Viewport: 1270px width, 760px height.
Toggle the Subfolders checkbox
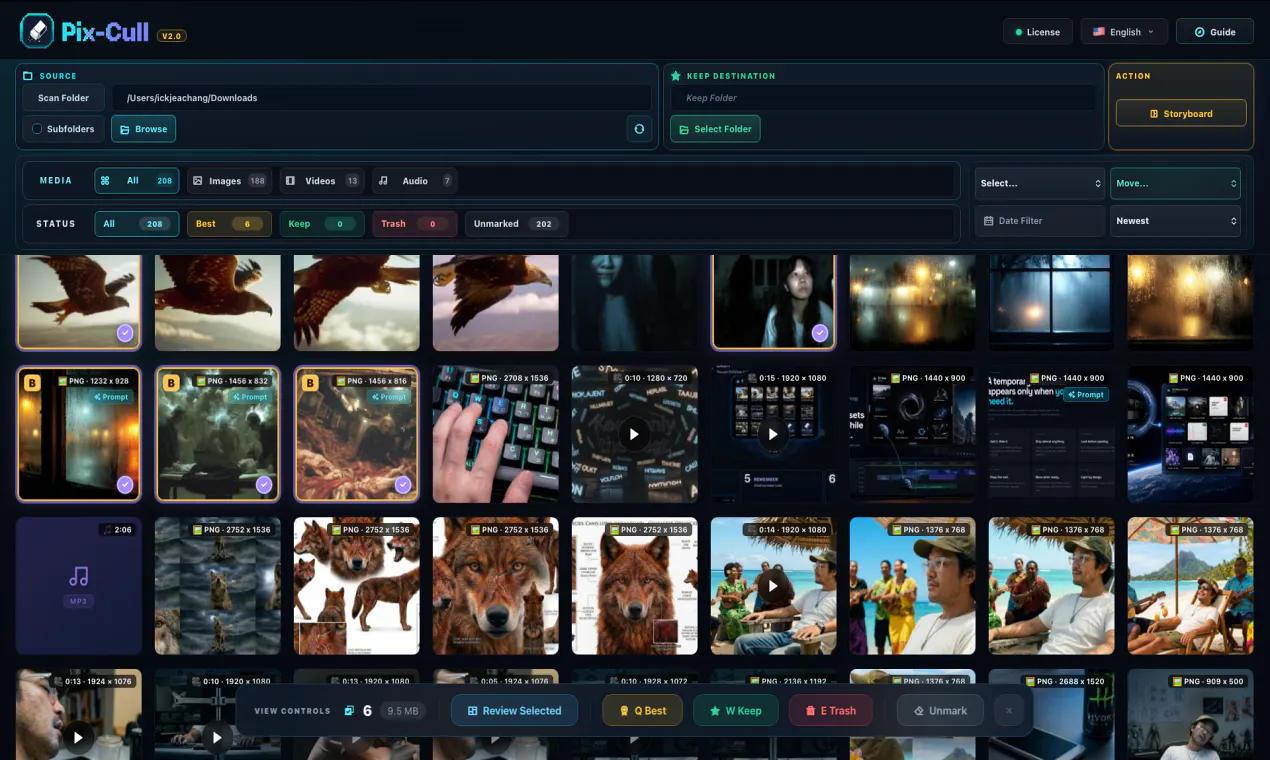[37, 129]
